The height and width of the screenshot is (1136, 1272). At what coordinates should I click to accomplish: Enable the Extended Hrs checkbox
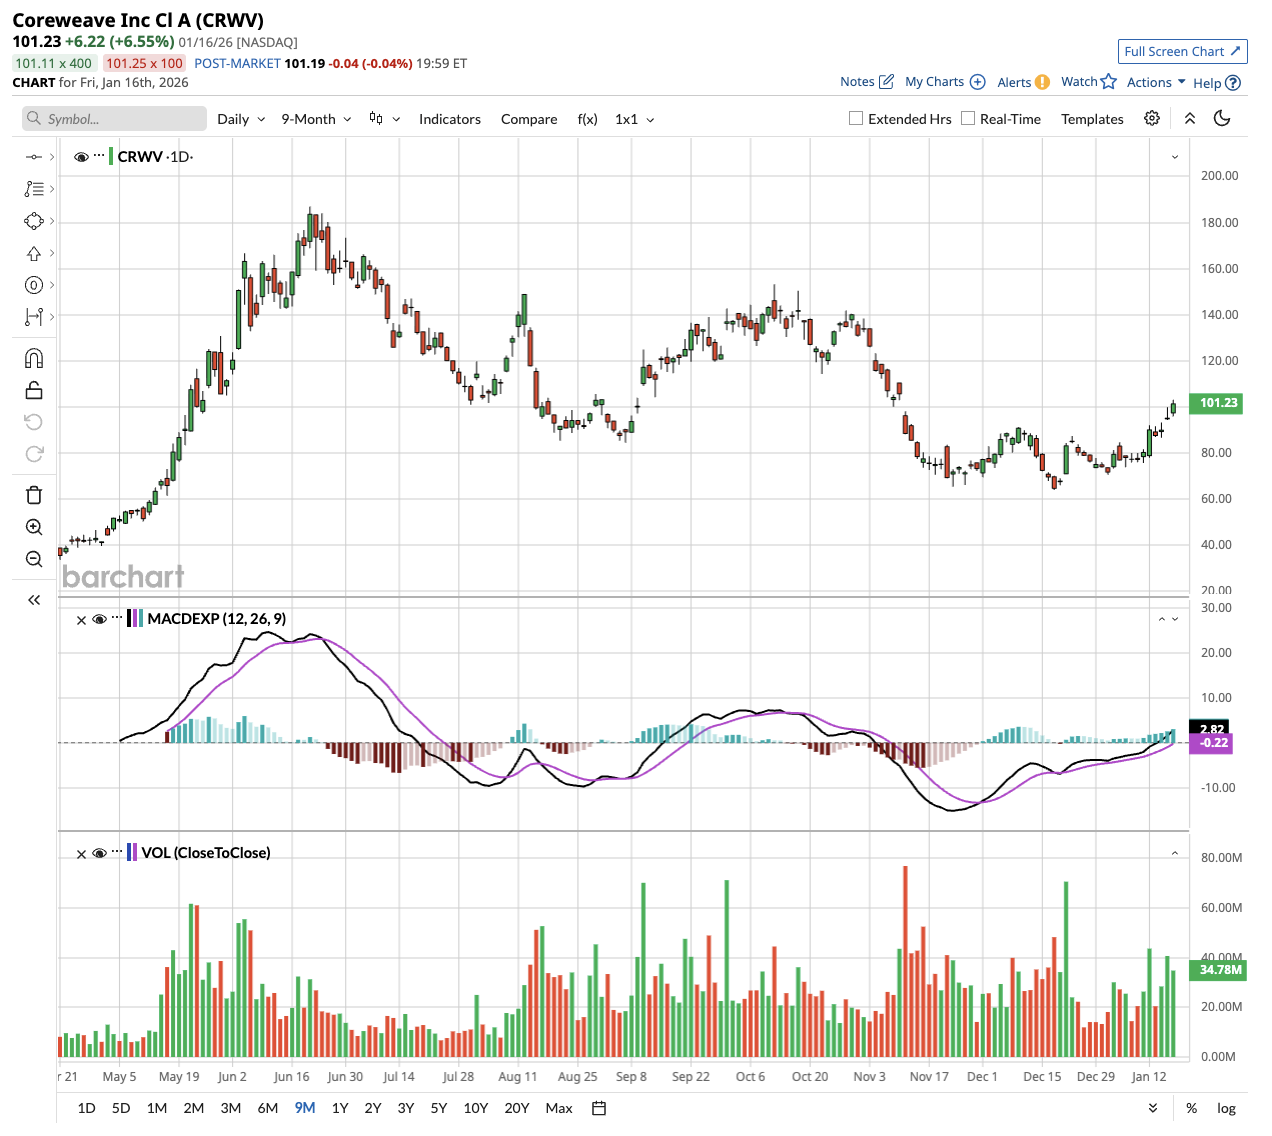pyautogui.click(x=856, y=118)
